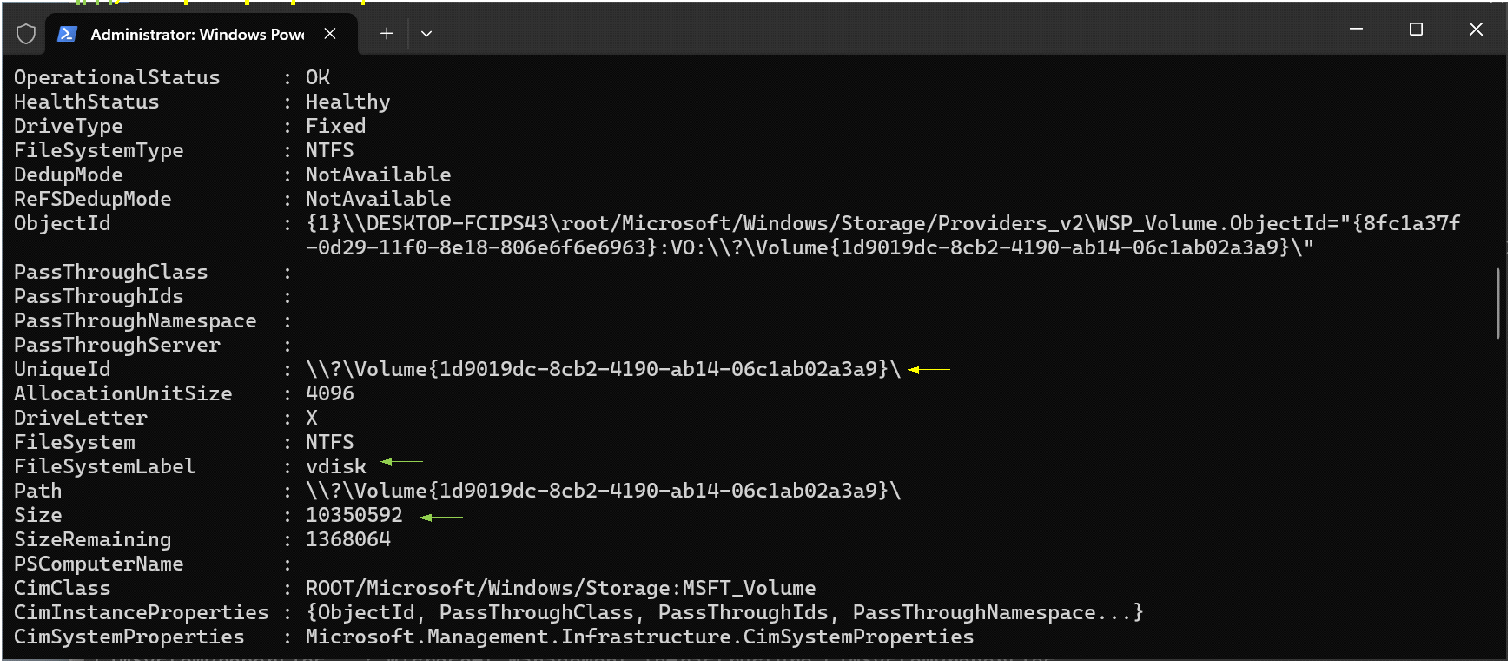
Task: Click the AllocationUnitSize value 4096
Action: pyautogui.click(x=330, y=394)
